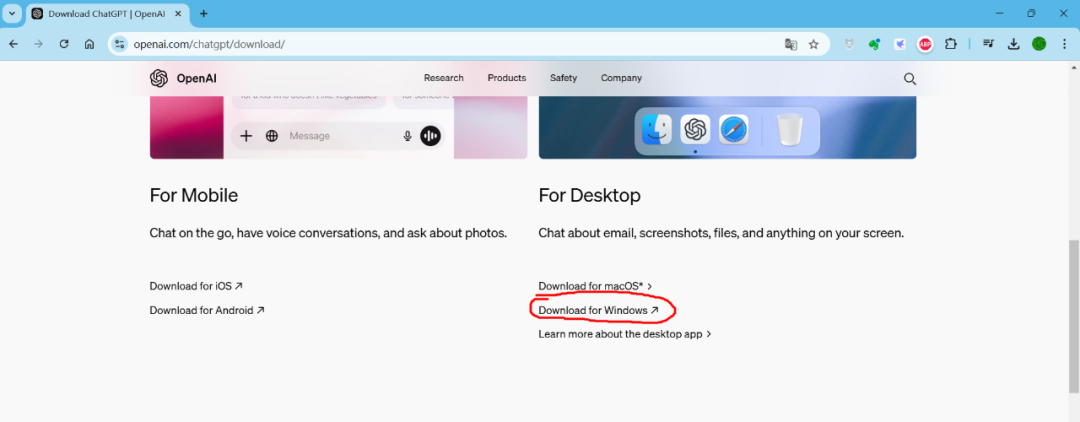The width and height of the screenshot is (1080, 422).
Task: Open the Adblock Plus extension
Action: [925, 44]
